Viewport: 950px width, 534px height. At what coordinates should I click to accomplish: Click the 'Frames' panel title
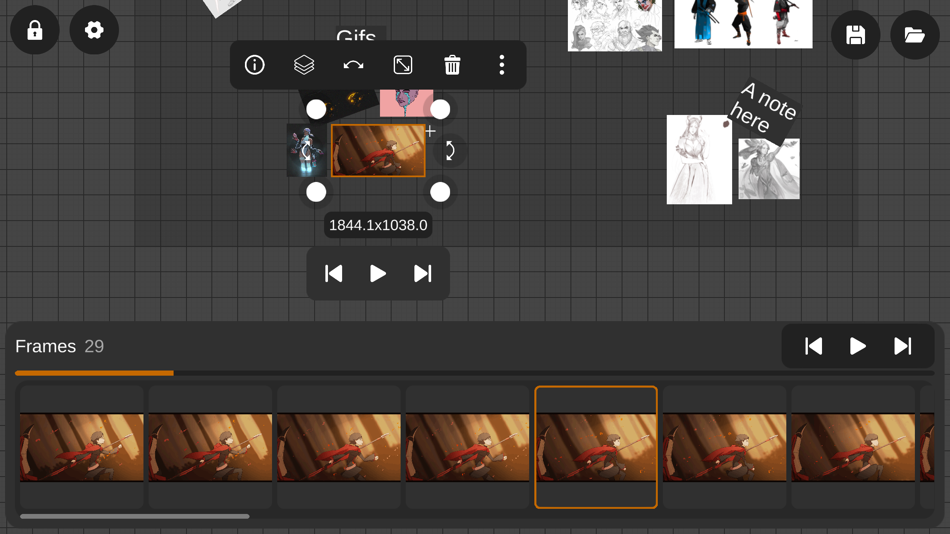pos(45,346)
